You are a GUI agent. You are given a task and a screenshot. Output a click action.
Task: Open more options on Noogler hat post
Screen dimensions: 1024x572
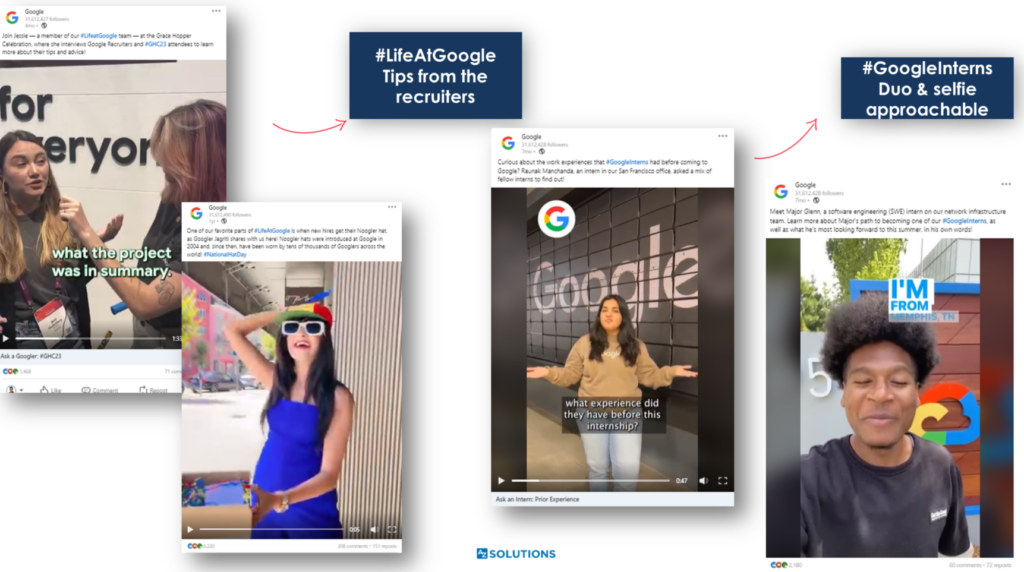tap(392, 207)
